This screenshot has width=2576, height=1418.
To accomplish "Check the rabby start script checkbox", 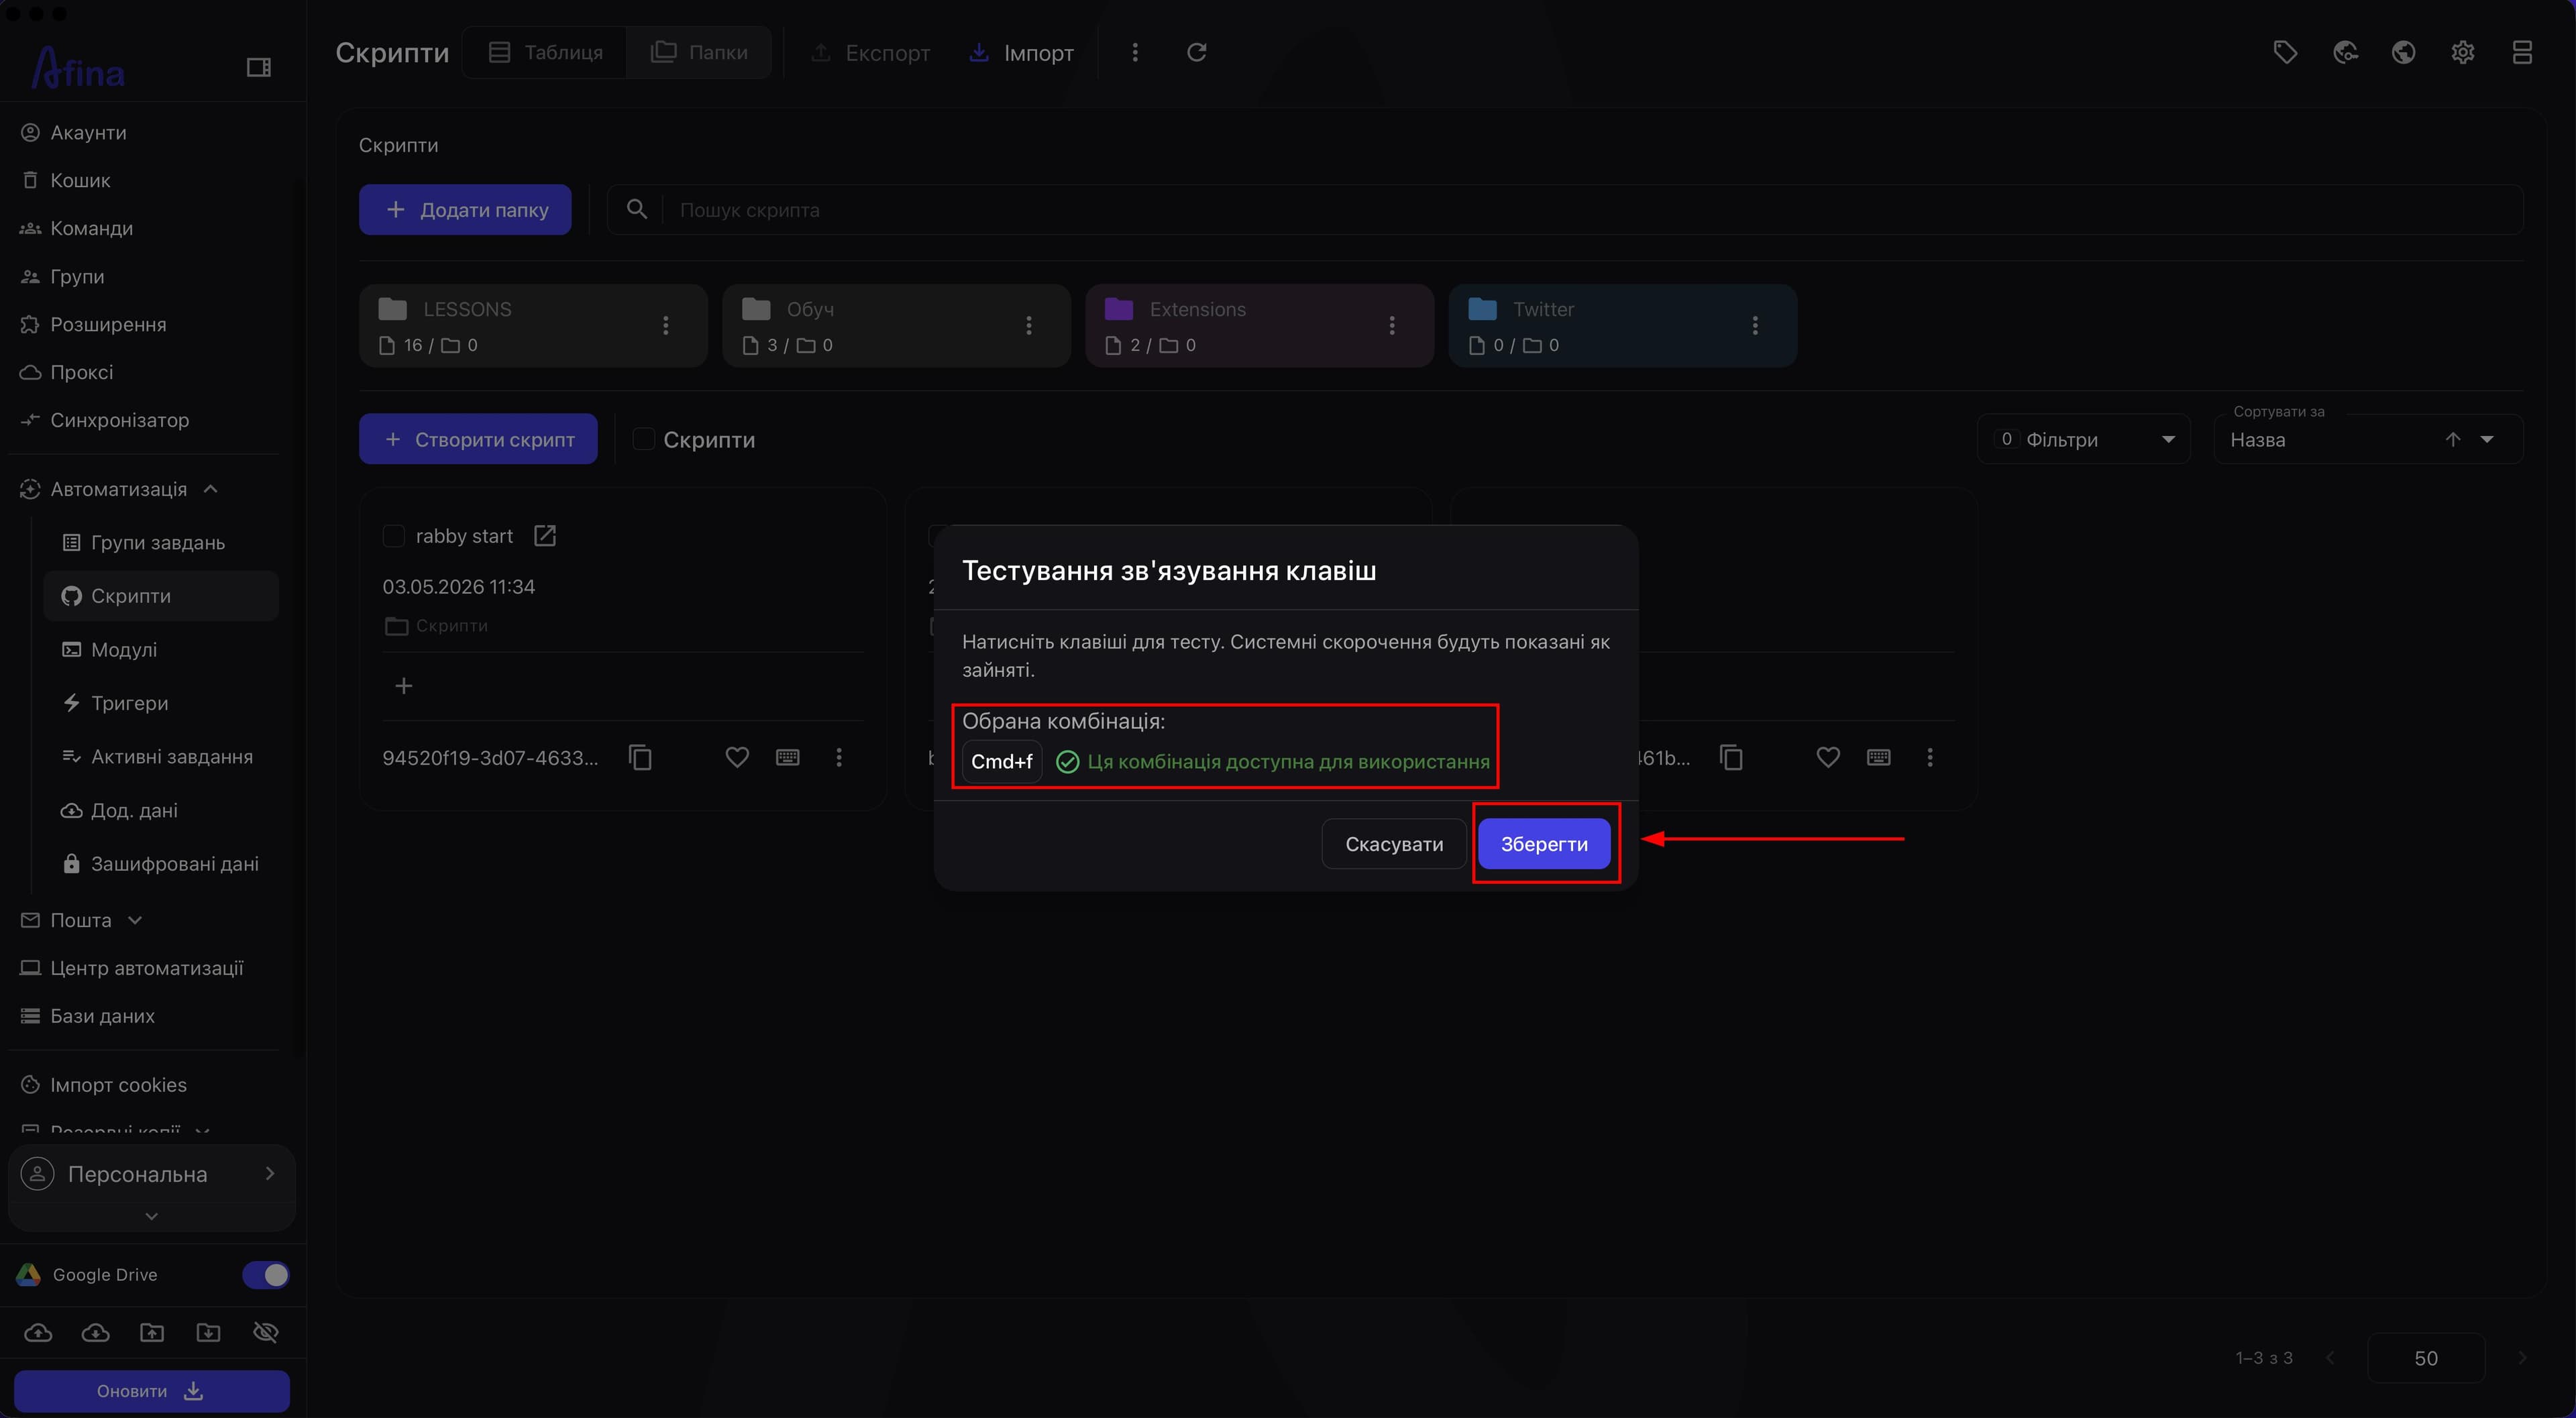I will (x=394, y=536).
